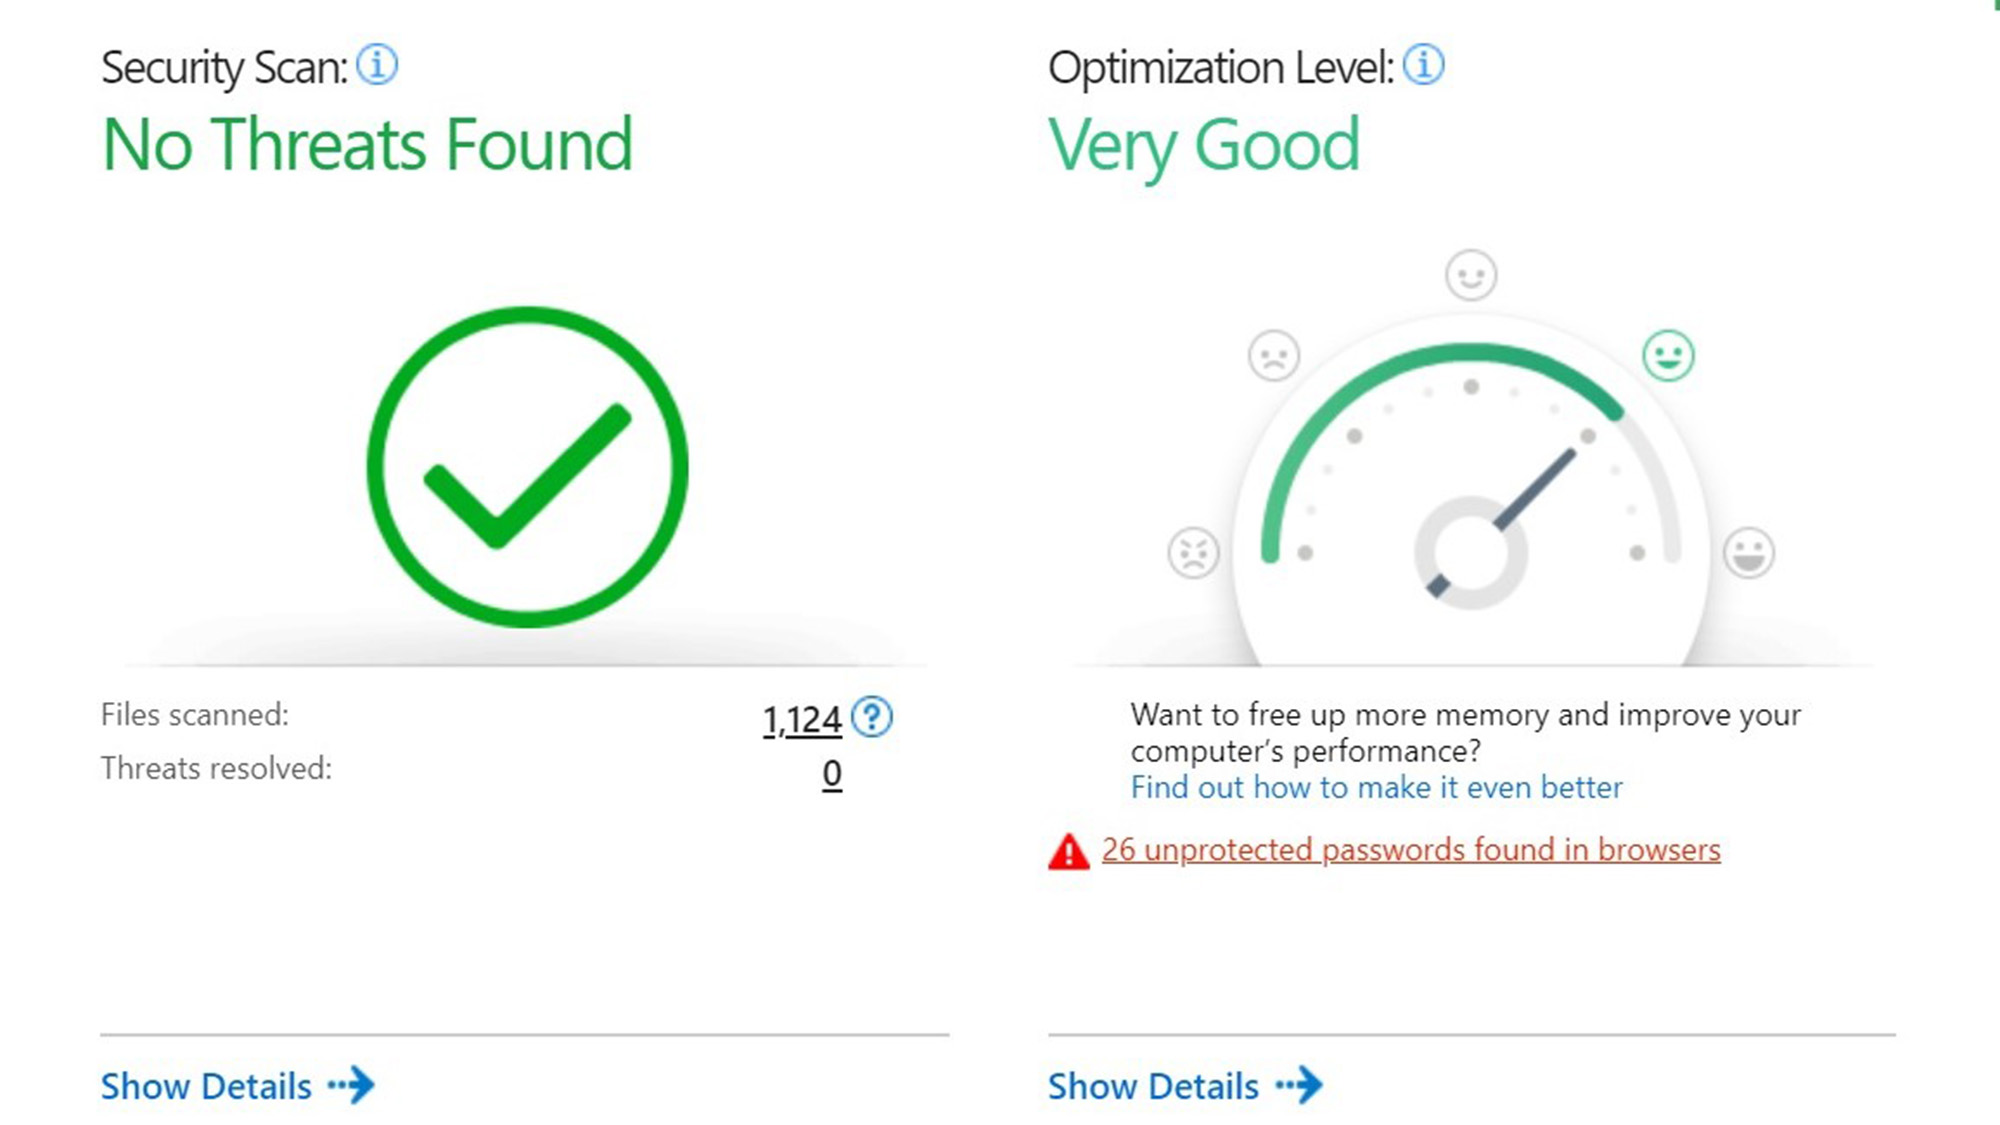The image size is (2000, 1125).
Task: Open Show Details under Security Scan
Action: [206, 1086]
